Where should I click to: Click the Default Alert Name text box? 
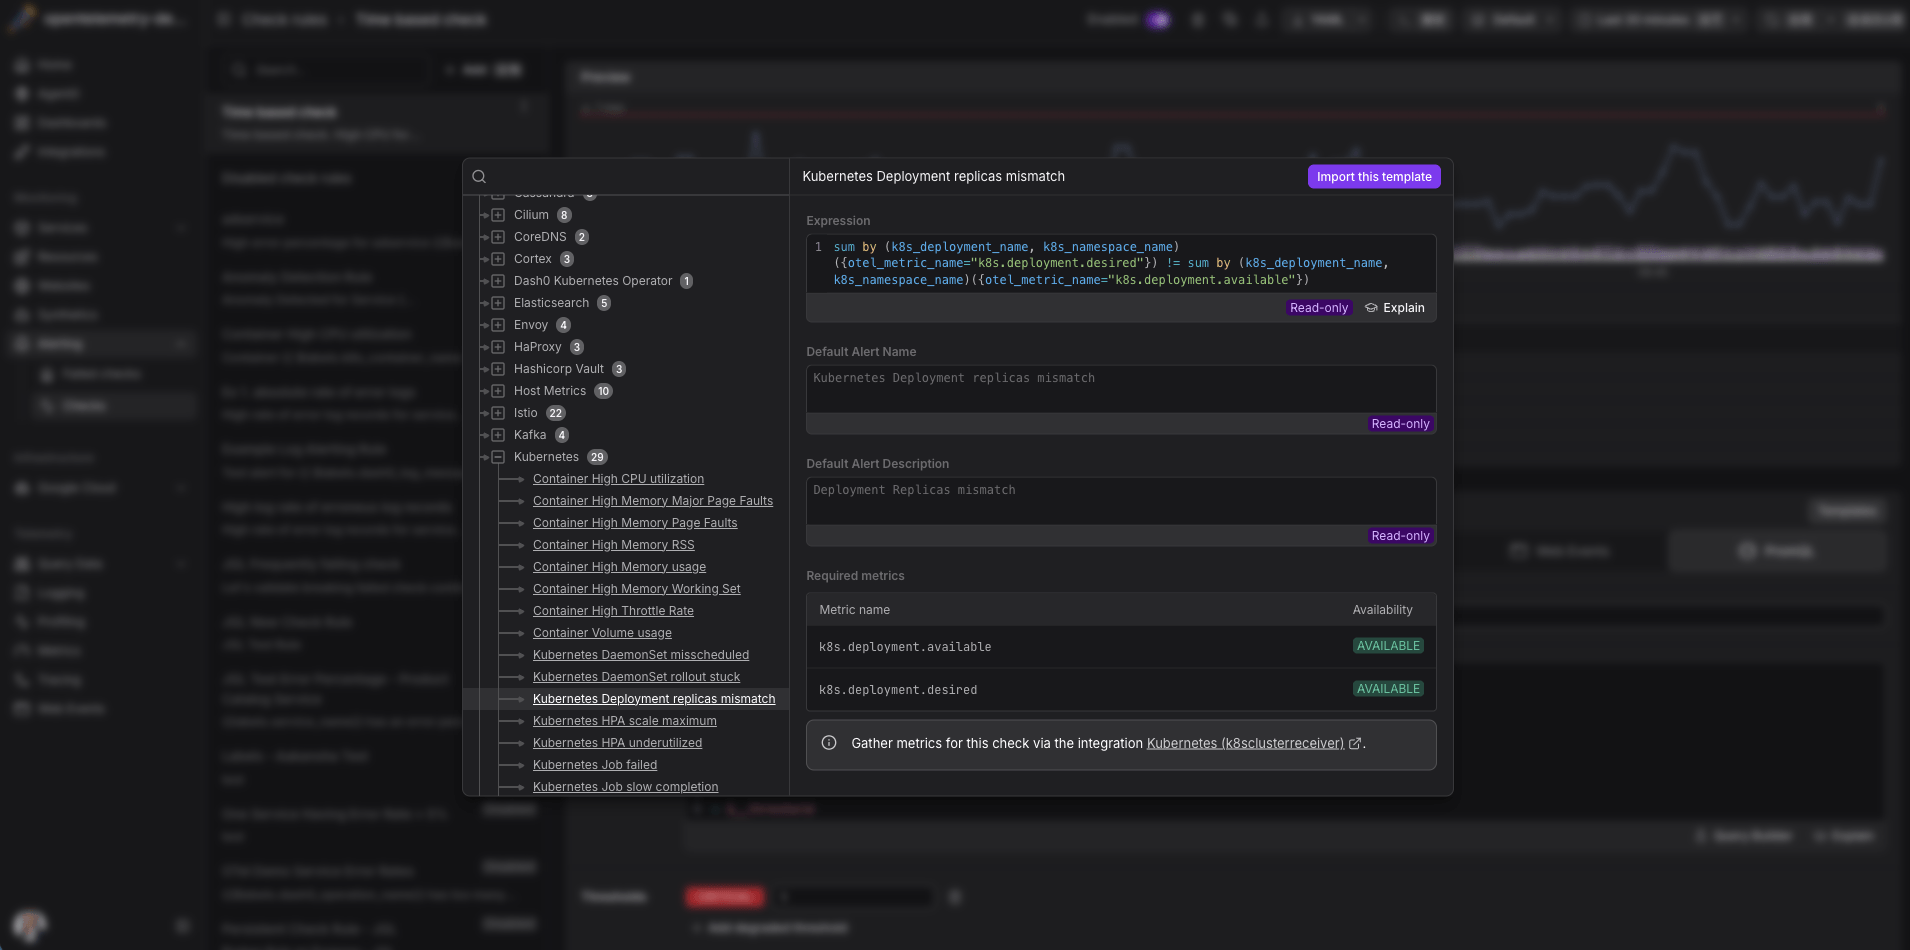(1121, 389)
